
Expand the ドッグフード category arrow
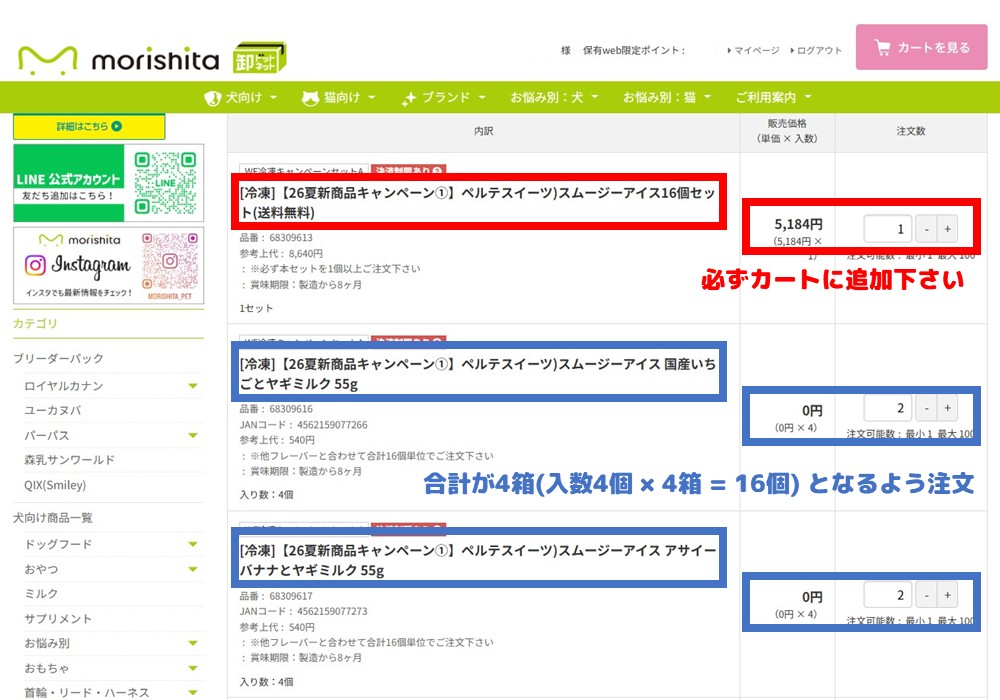(x=193, y=544)
